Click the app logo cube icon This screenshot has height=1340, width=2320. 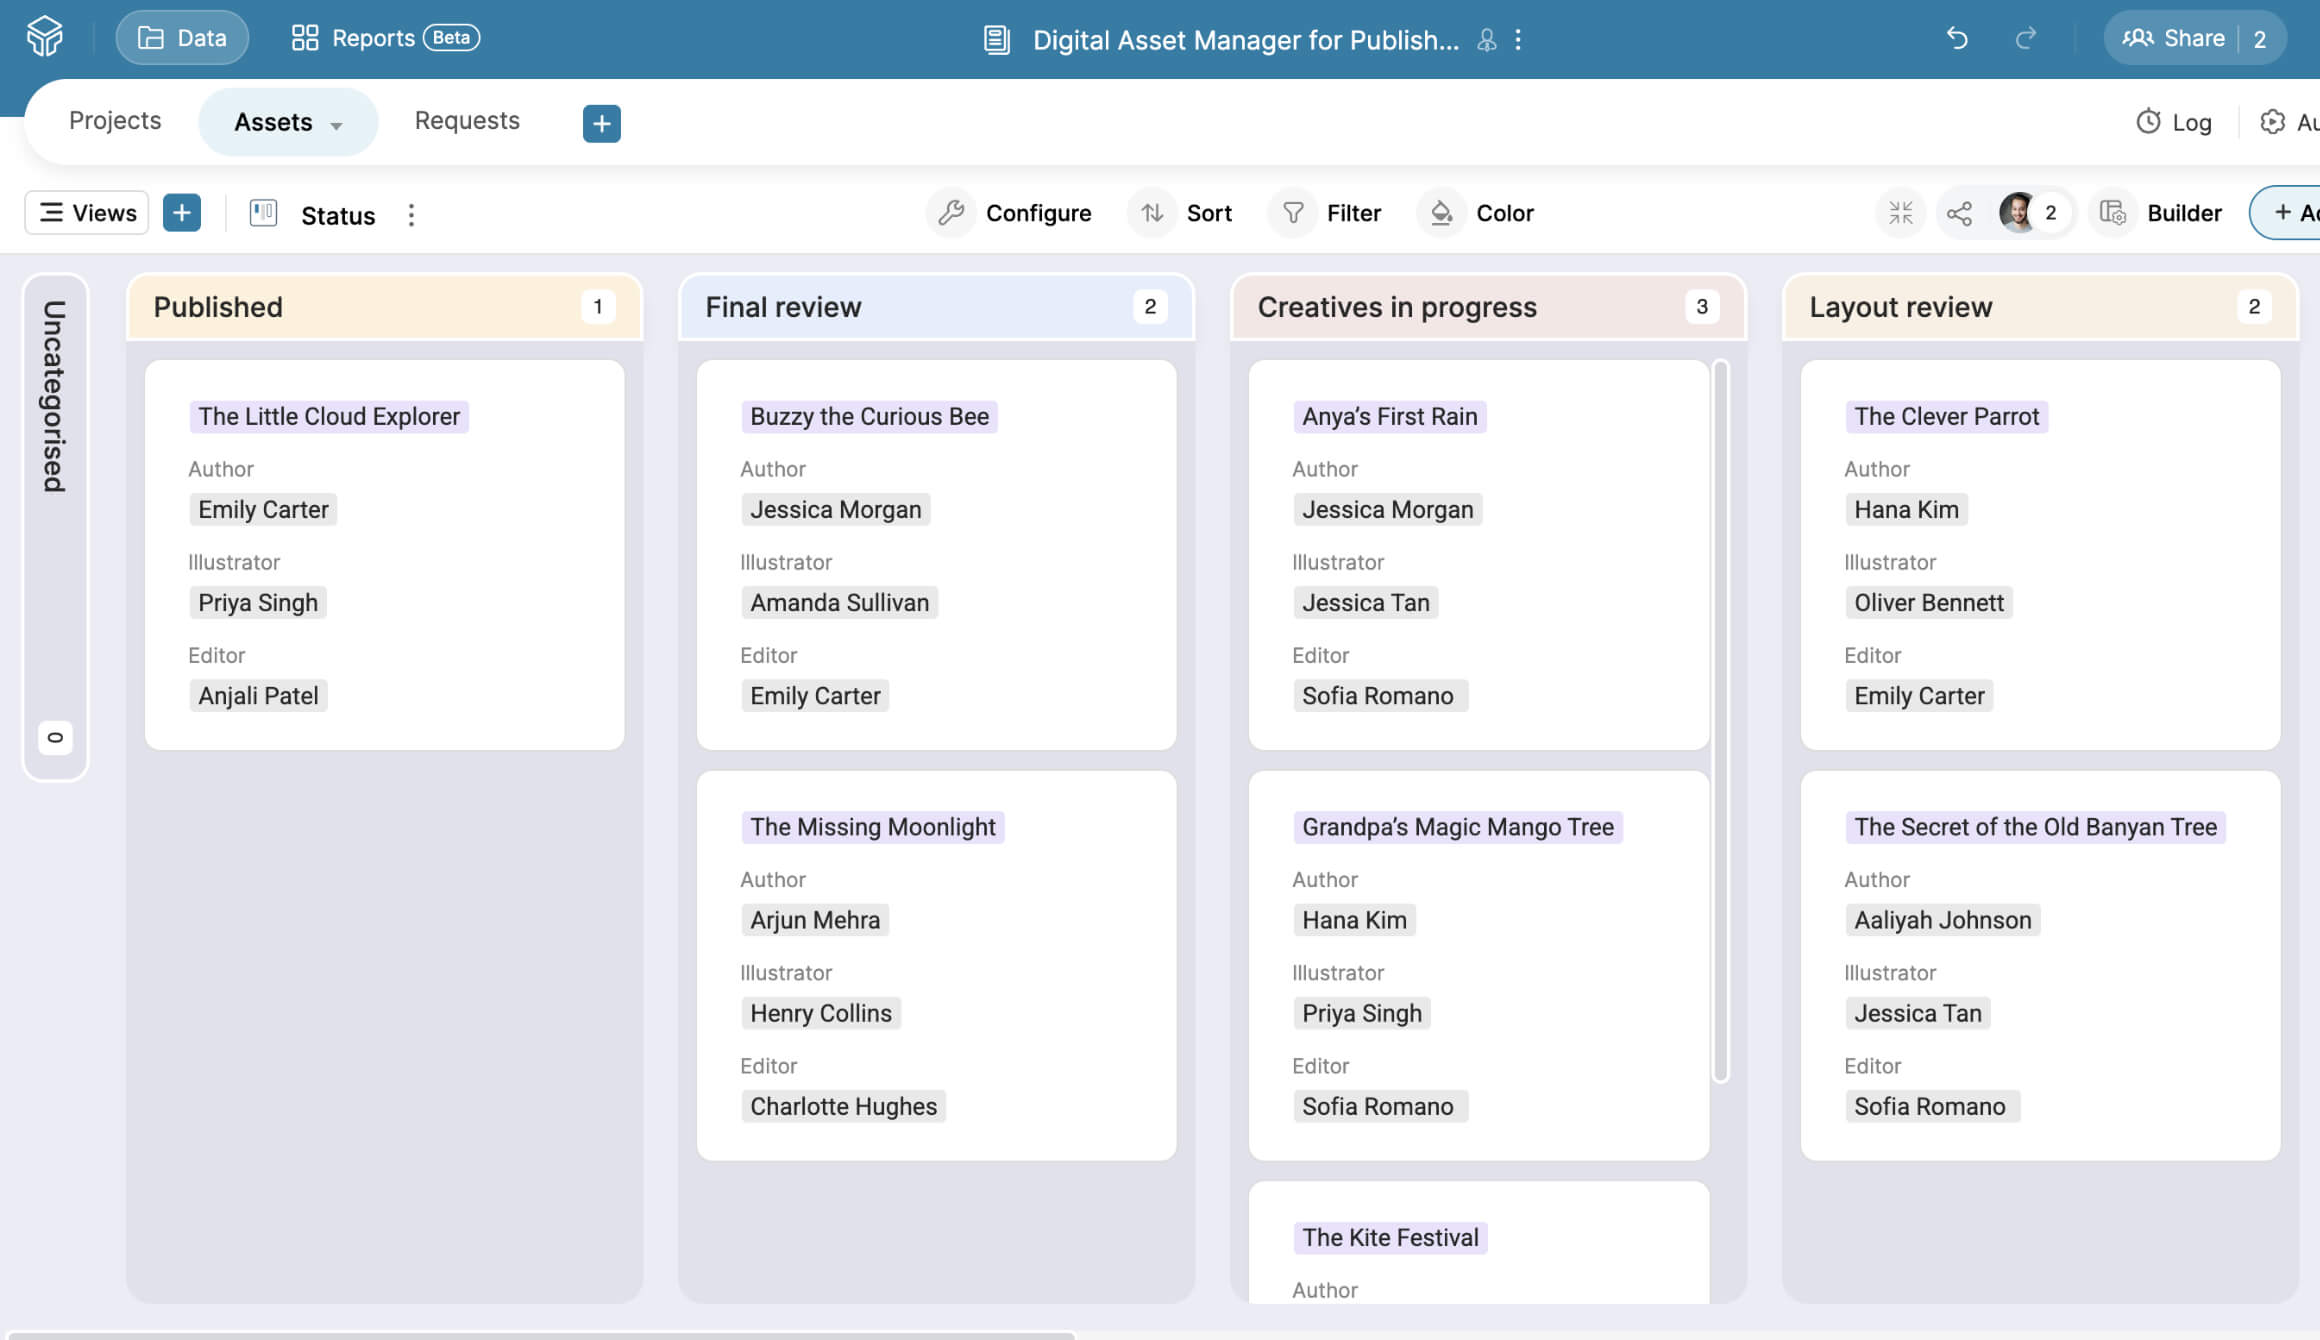[45, 37]
